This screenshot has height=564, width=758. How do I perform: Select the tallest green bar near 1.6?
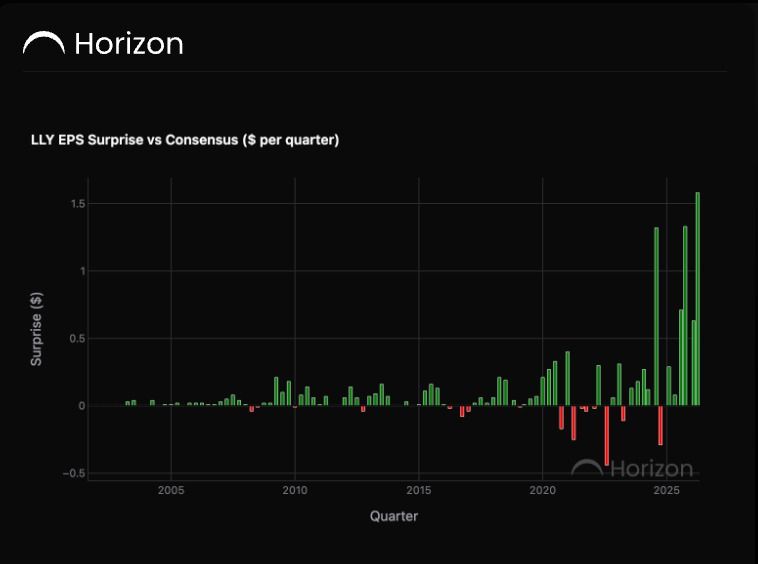(x=698, y=299)
